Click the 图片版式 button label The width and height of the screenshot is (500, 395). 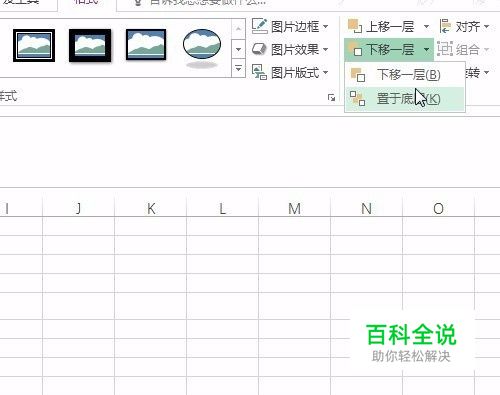point(295,72)
